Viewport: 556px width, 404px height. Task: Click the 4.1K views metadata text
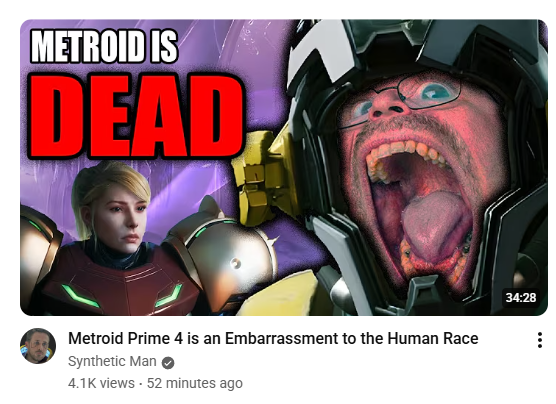click(x=101, y=383)
